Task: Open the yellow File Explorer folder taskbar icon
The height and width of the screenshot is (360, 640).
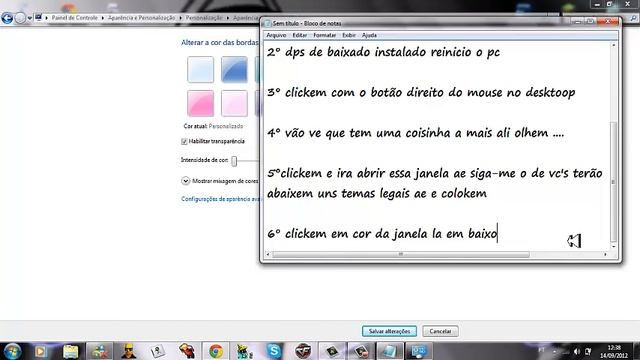Action: tap(70, 351)
